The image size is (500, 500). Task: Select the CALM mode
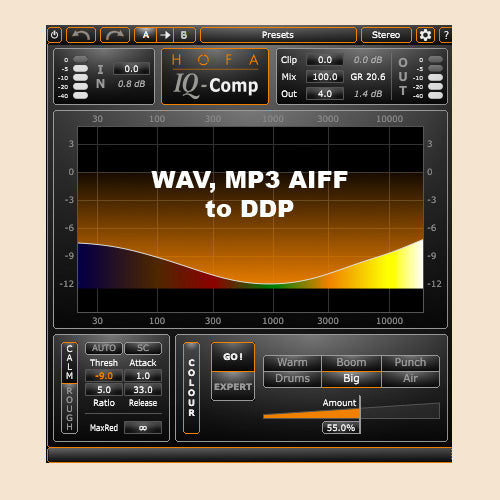click(69, 362)
